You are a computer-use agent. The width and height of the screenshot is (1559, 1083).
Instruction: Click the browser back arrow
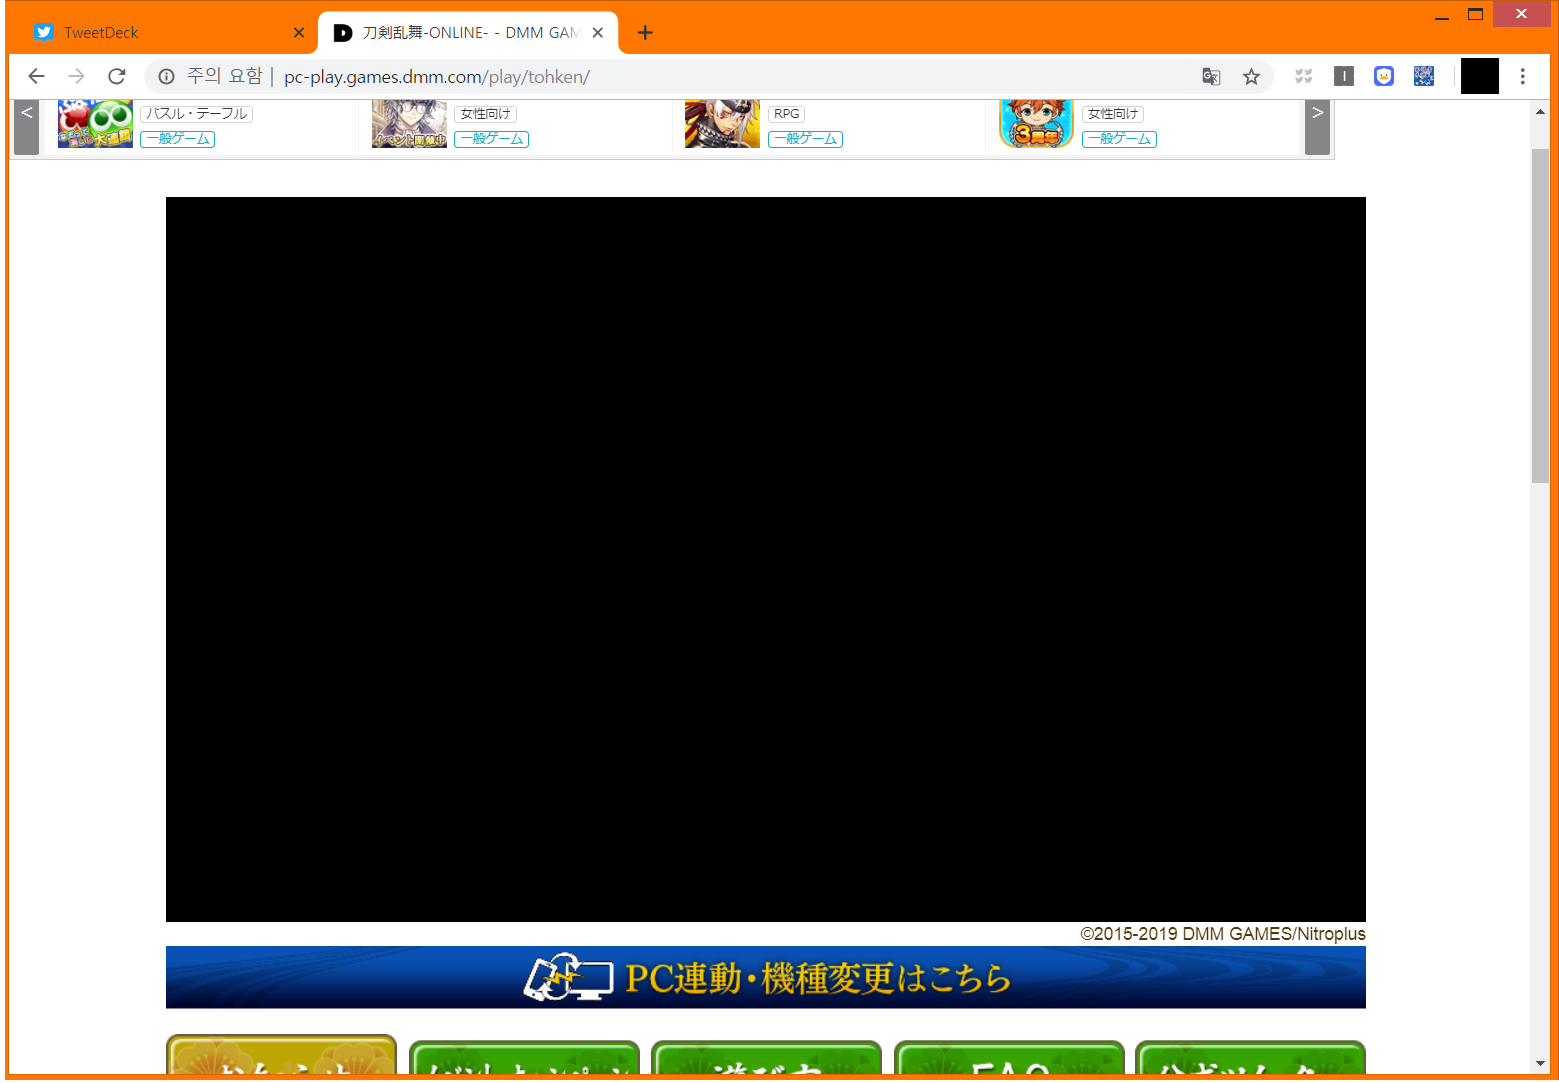click(x=37, y=76)
